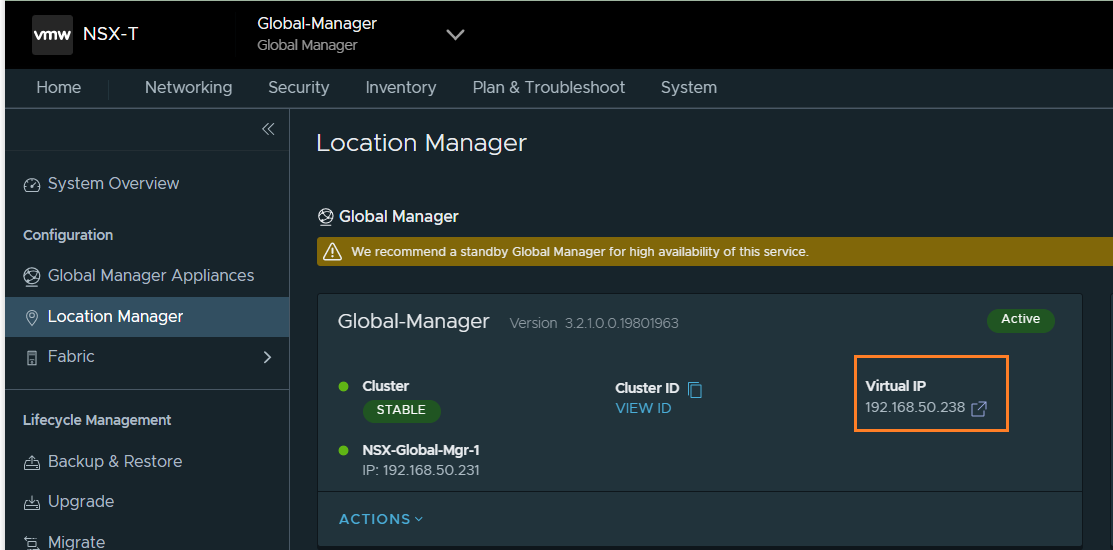Click the System Overview gauge icon
1113x550 pixels.
tap(31, 185)
